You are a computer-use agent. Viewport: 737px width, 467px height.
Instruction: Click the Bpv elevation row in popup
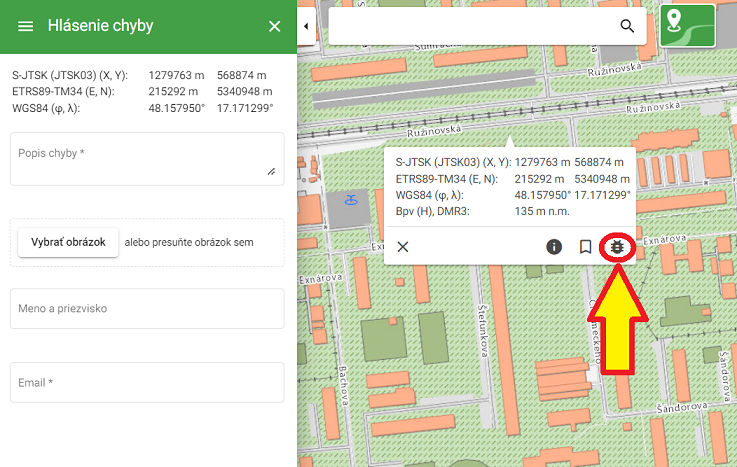click(510, 212)
